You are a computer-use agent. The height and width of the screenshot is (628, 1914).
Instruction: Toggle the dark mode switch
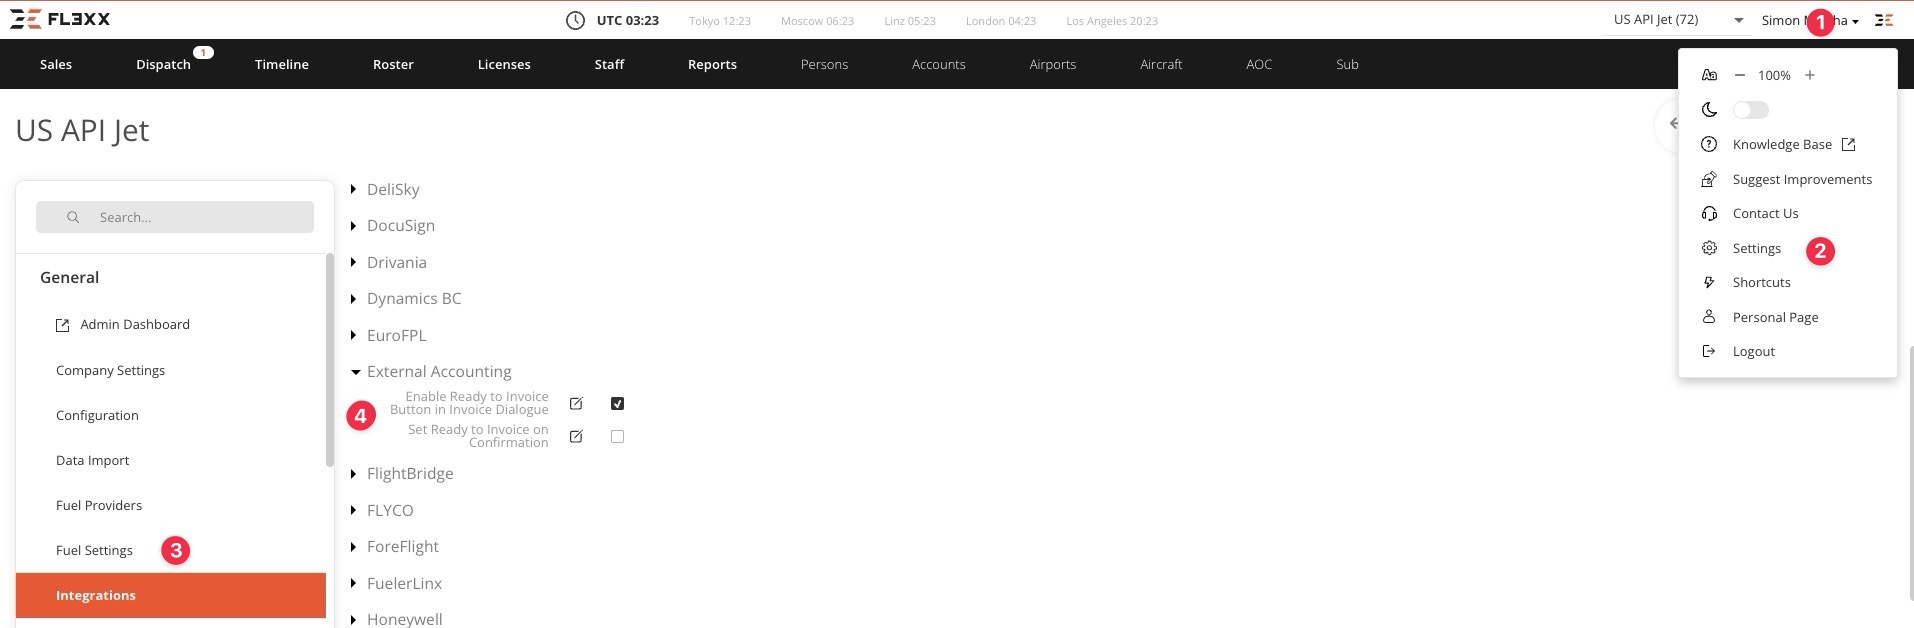1750,110
